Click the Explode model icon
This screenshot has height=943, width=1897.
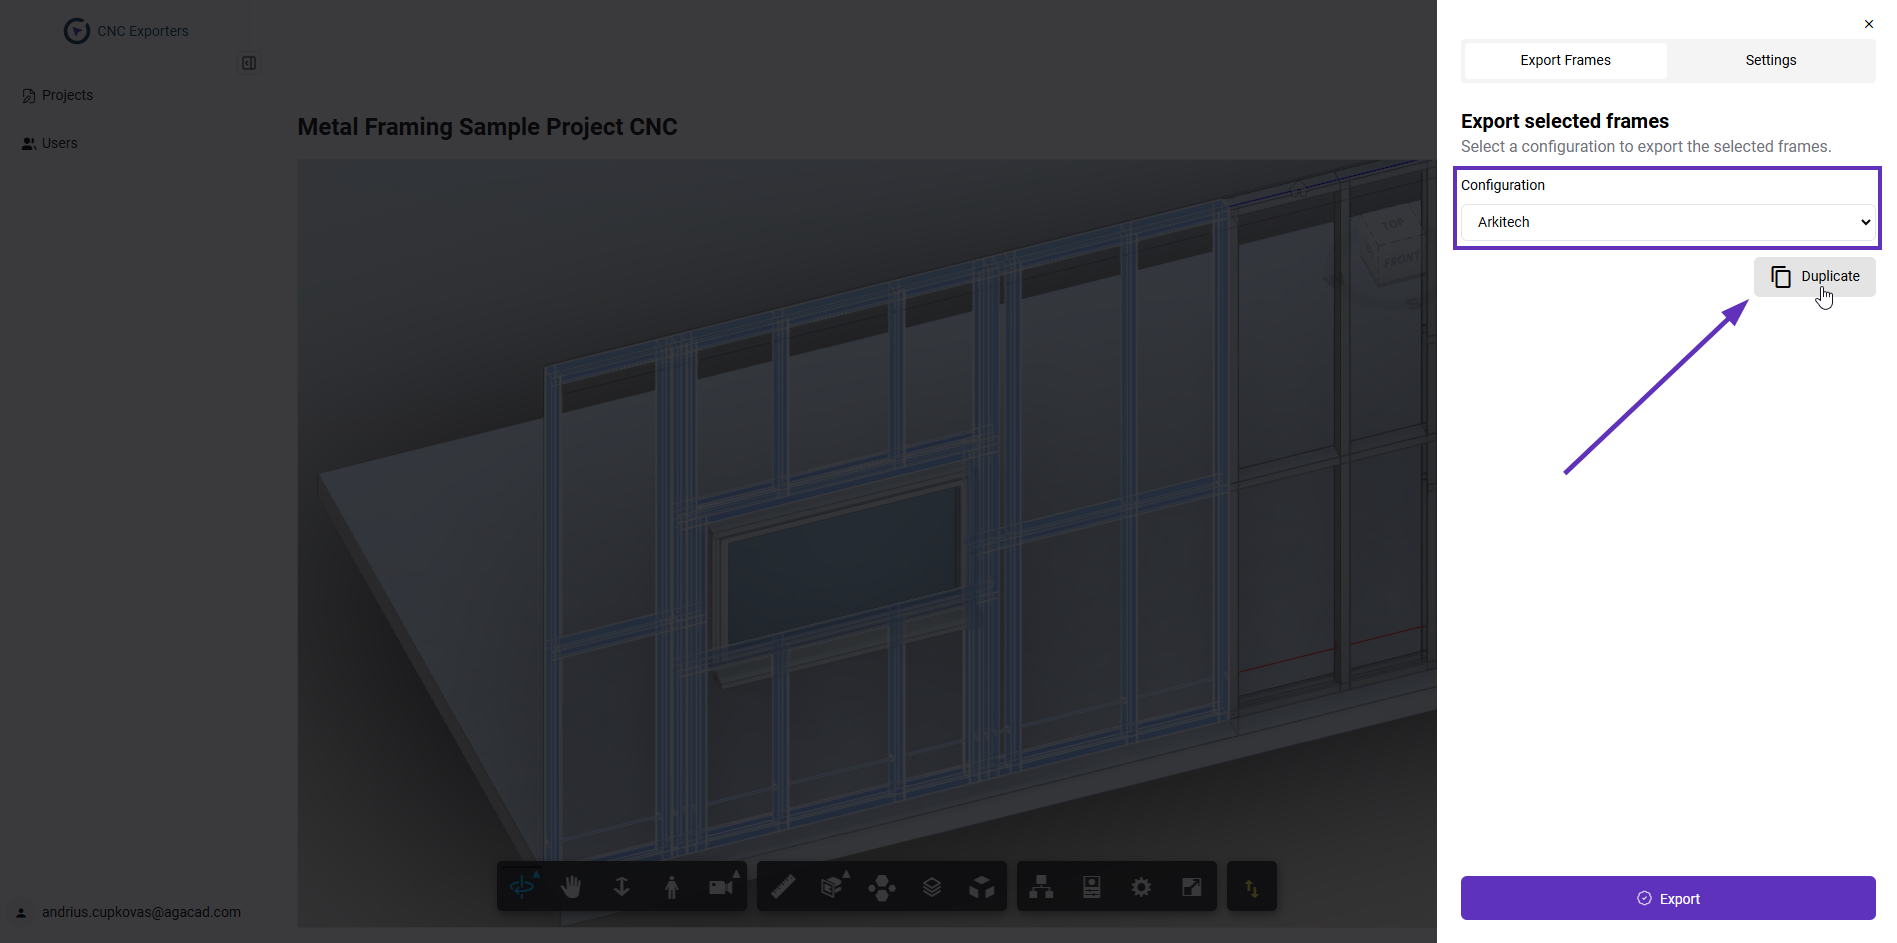(882, 887)
